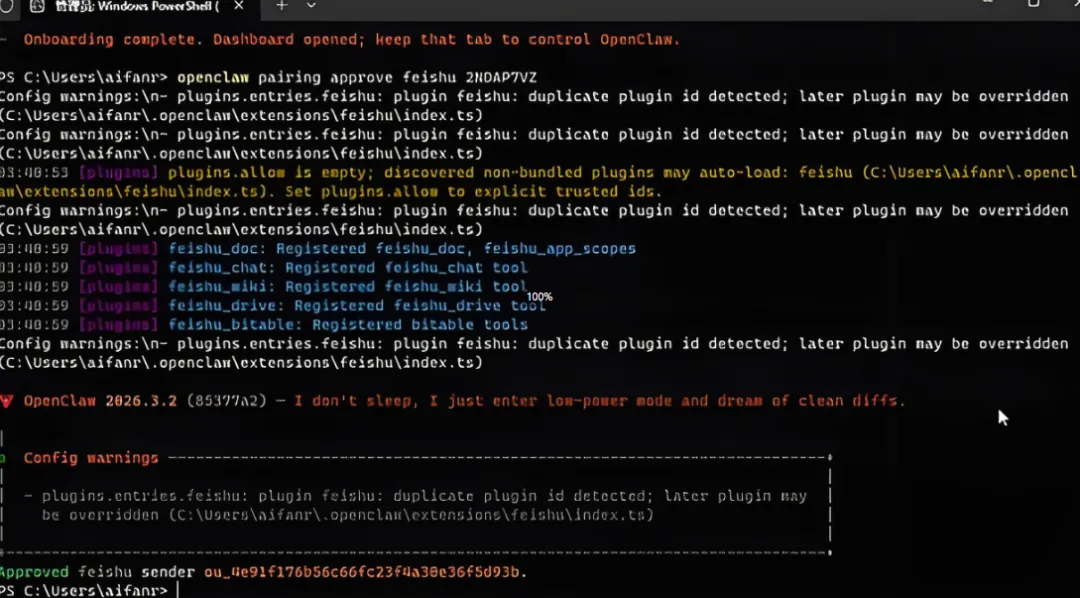1080x598 pixels.
Task: Click the (85377a2) commit hash
Action: (226, 400)
